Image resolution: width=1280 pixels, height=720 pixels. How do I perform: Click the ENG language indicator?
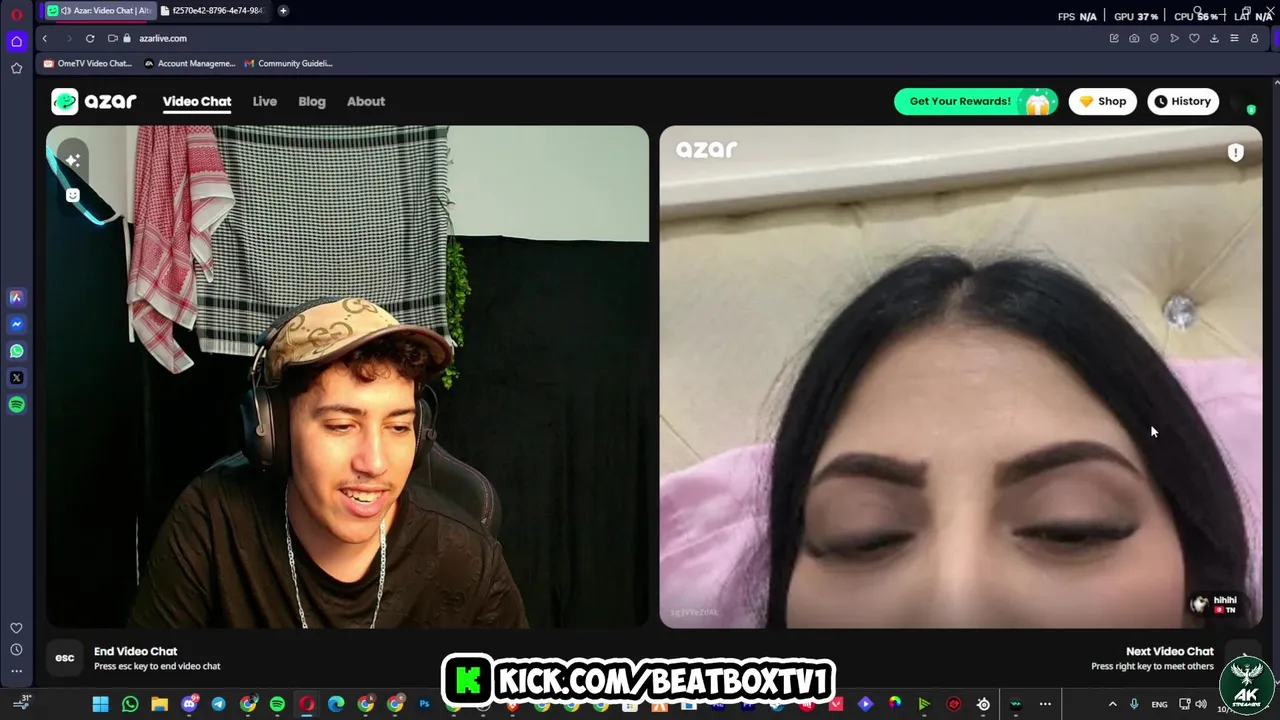[x=1159, y=704]
